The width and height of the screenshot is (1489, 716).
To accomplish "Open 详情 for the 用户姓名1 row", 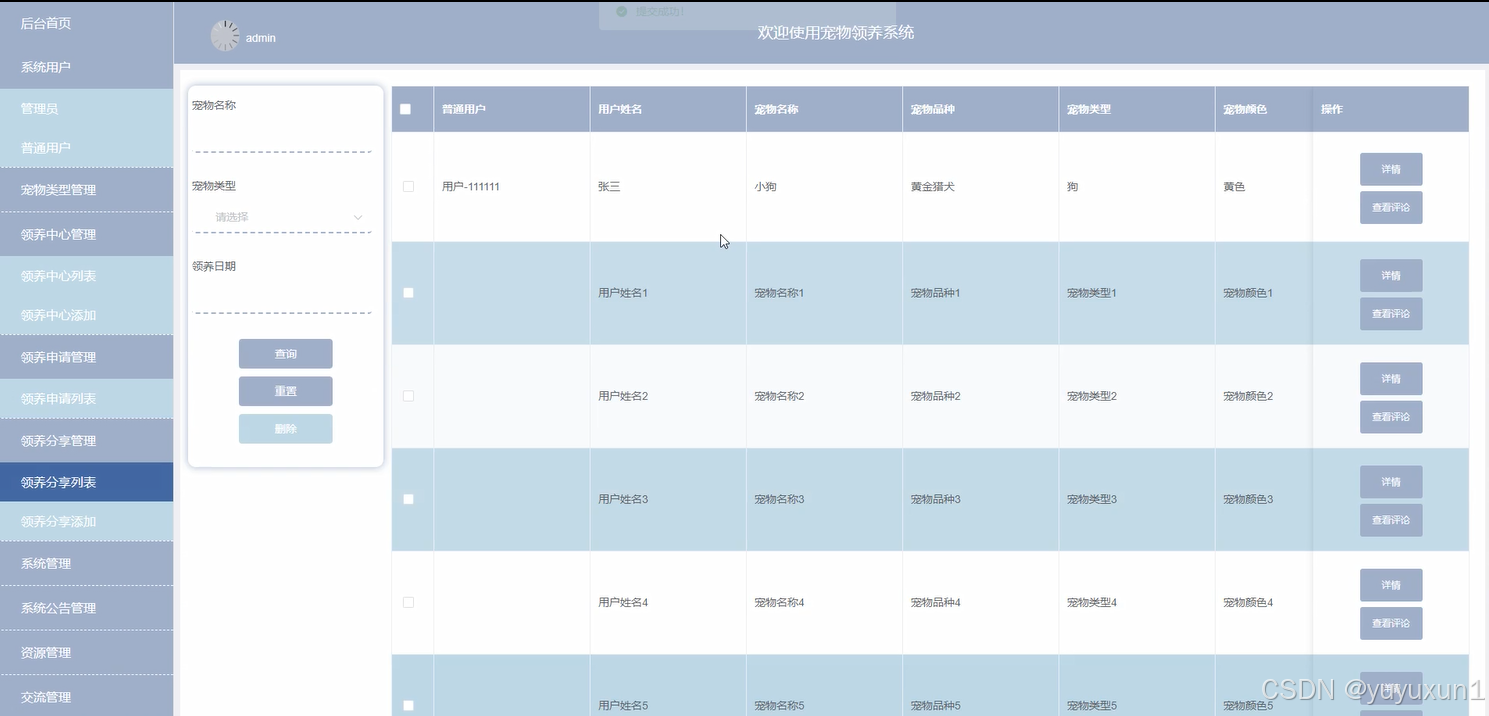I will click(x=1391, y=275).
